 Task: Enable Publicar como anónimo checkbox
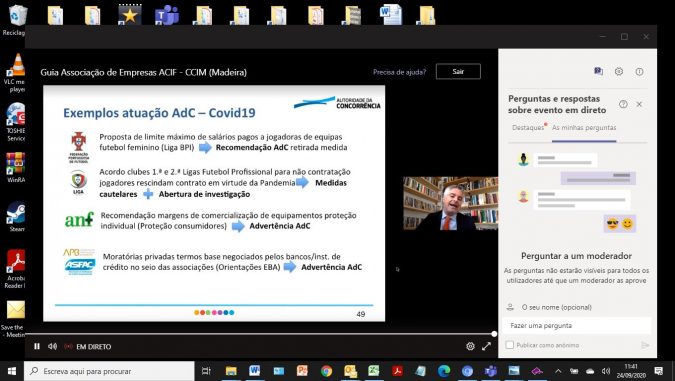pyautogui.click(x=510, y=345)
